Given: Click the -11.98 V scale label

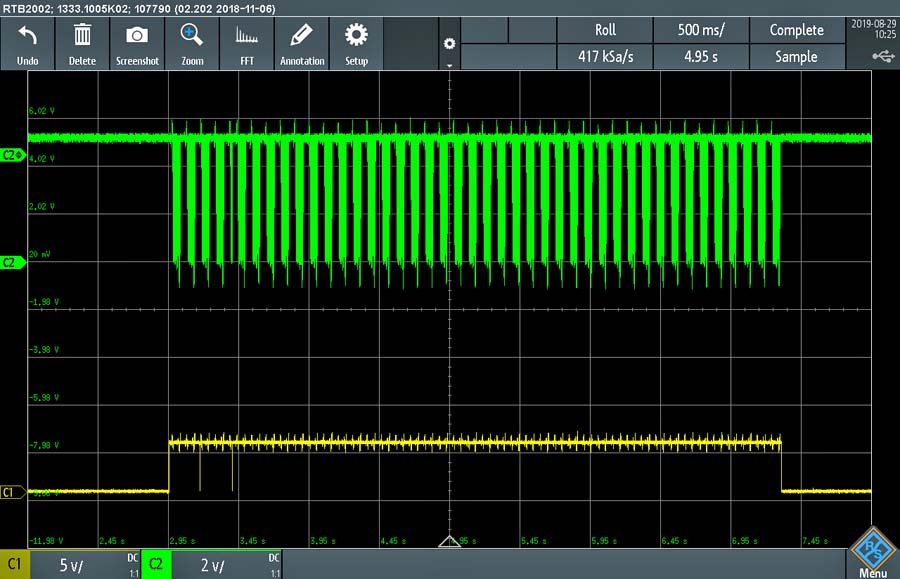Looking at the screenshot, I should (x=46, y=541).
